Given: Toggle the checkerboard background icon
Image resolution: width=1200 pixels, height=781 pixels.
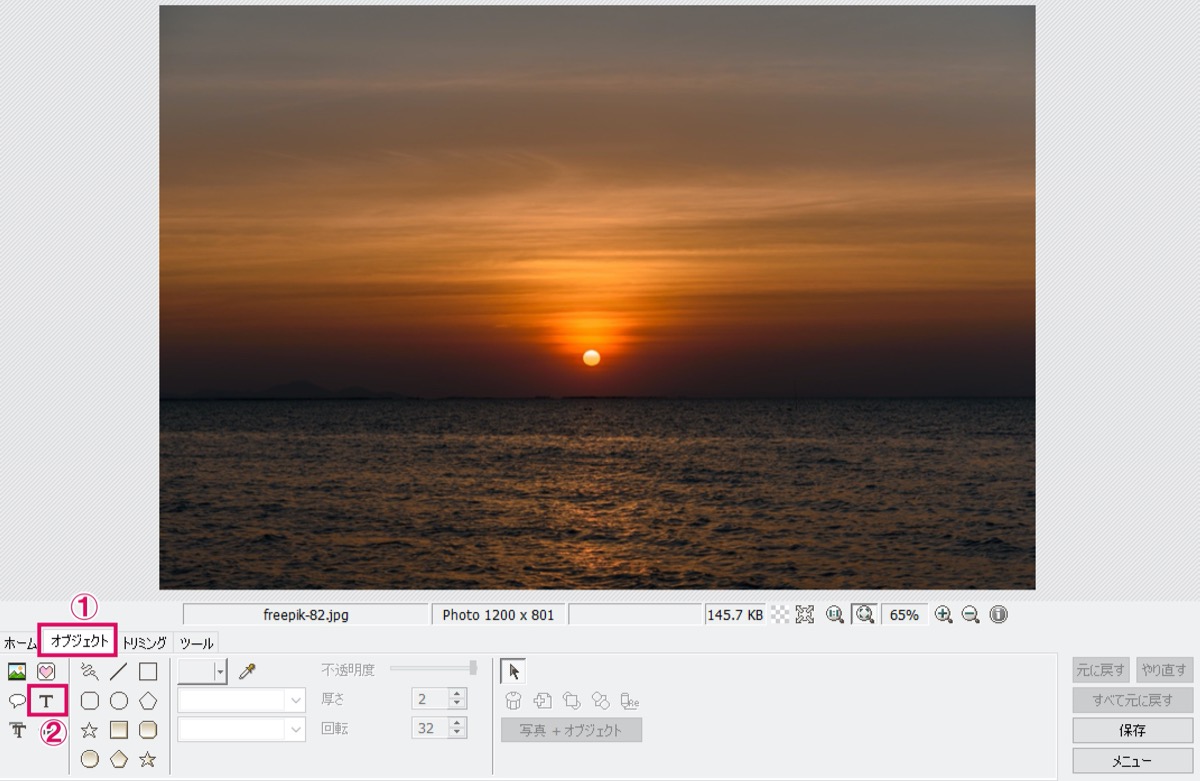Looking at the screenshot, I should [779, 614].
